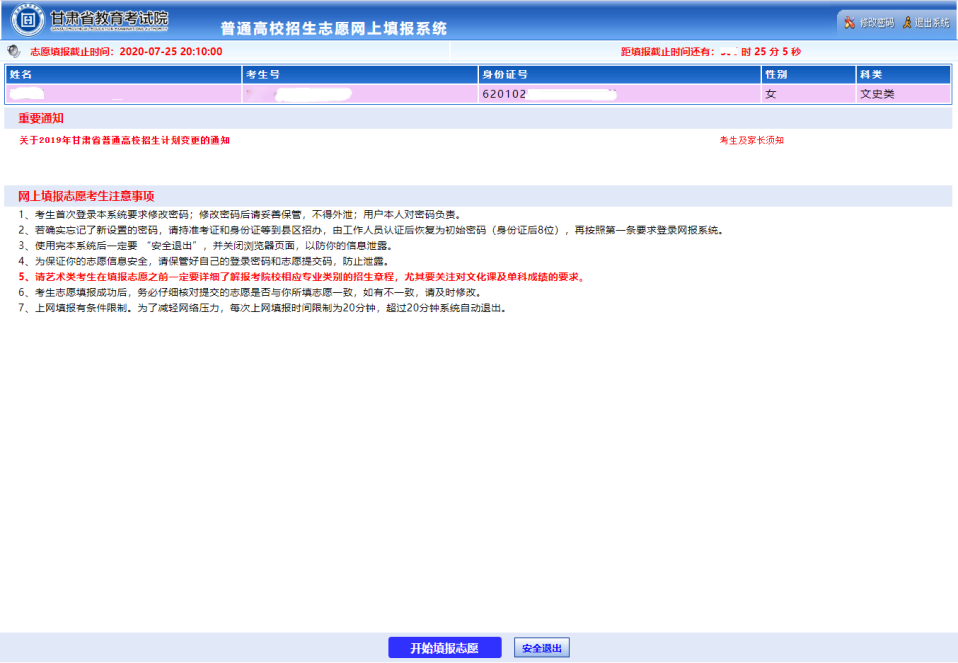Click the 网上填报志愿考生注意事项 heading

pyautogui.click(x=86, y=196)
